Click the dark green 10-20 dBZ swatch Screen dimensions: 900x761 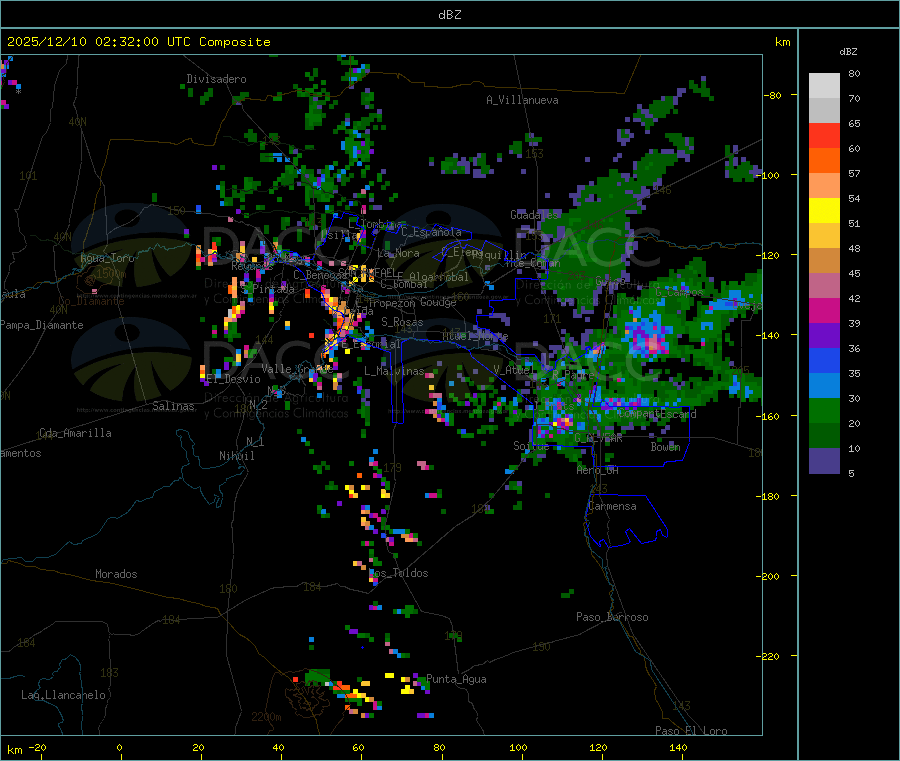coord(824,436)
